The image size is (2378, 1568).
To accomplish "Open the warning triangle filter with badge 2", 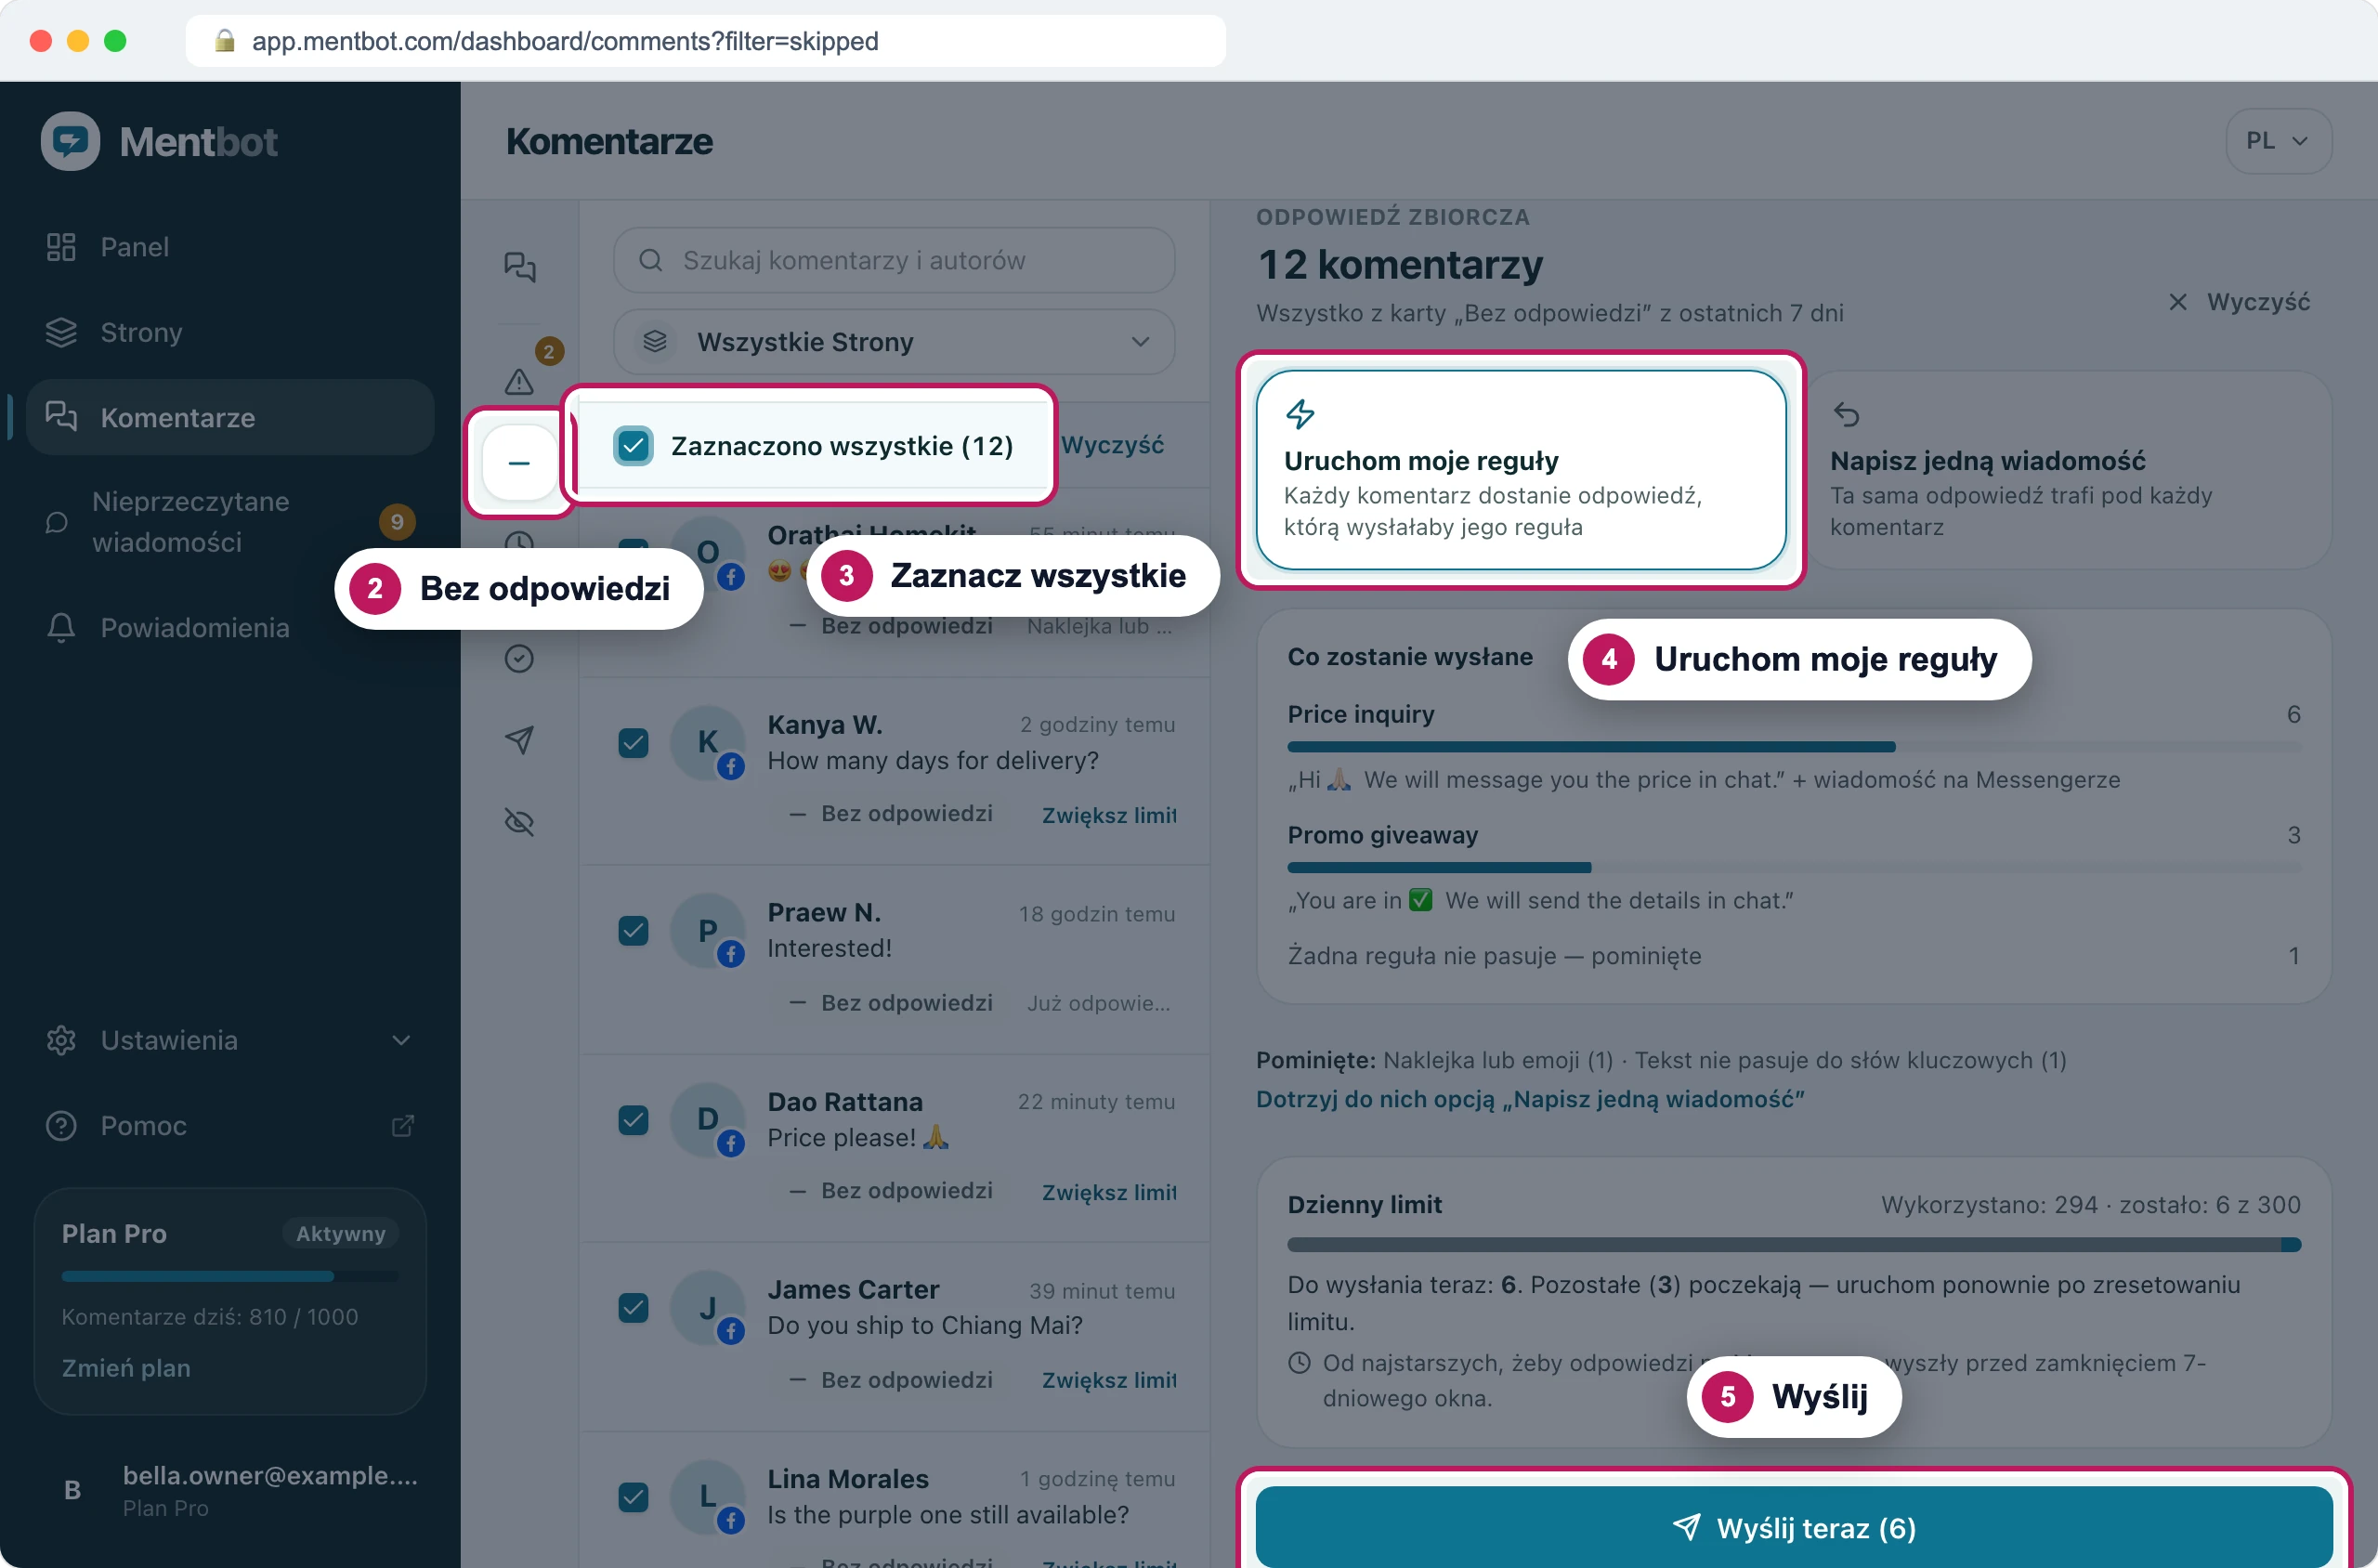I will pos(519,381).
